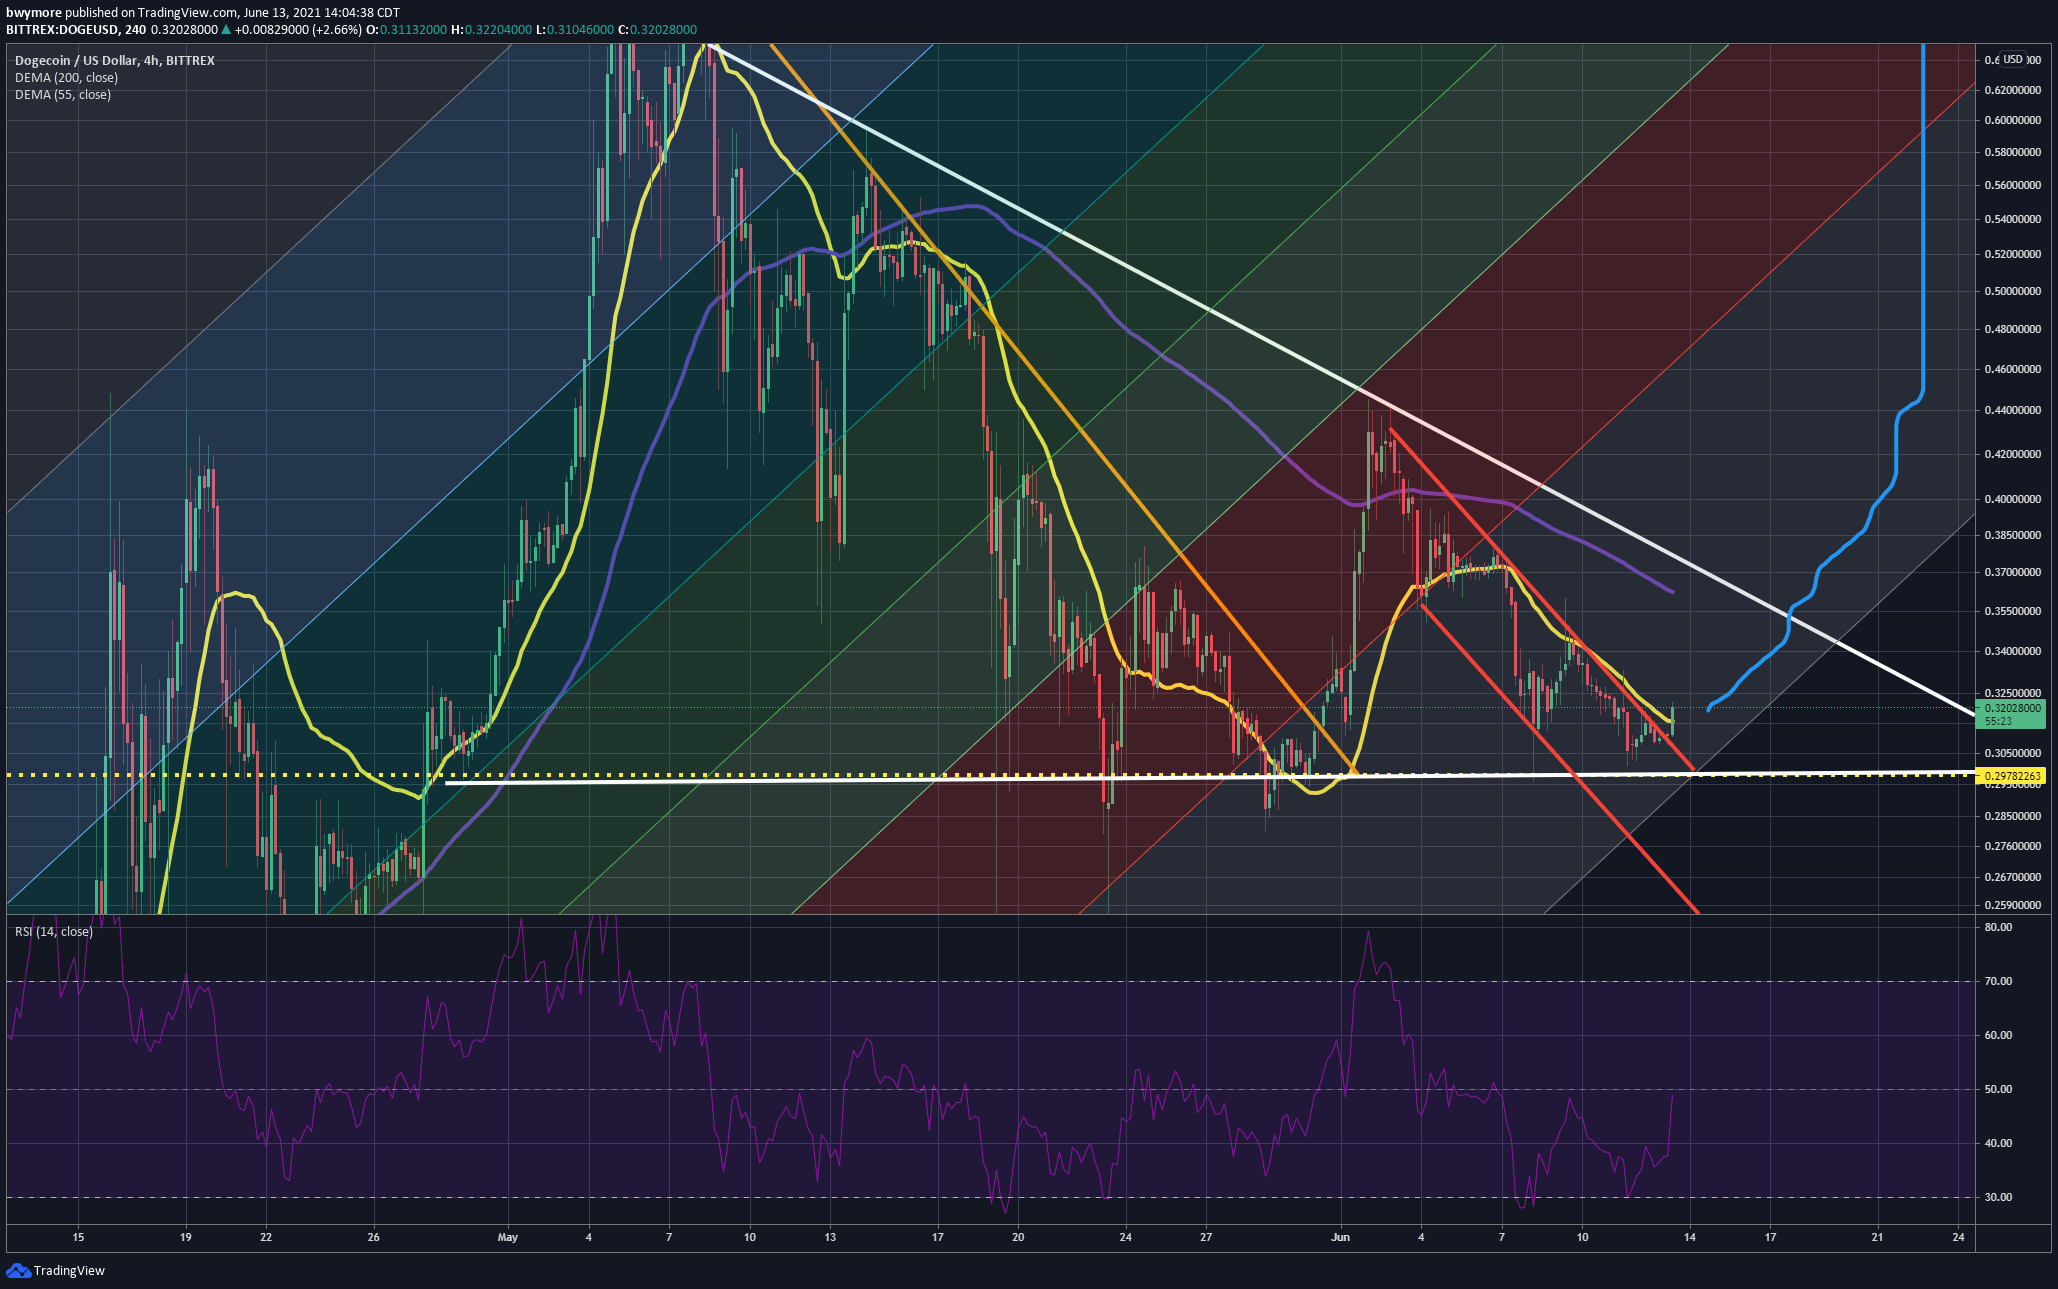The height and width of the screenshot is (1289, 2058).
Task: Open the USD currency selector on price axis
Action: 2012,59
